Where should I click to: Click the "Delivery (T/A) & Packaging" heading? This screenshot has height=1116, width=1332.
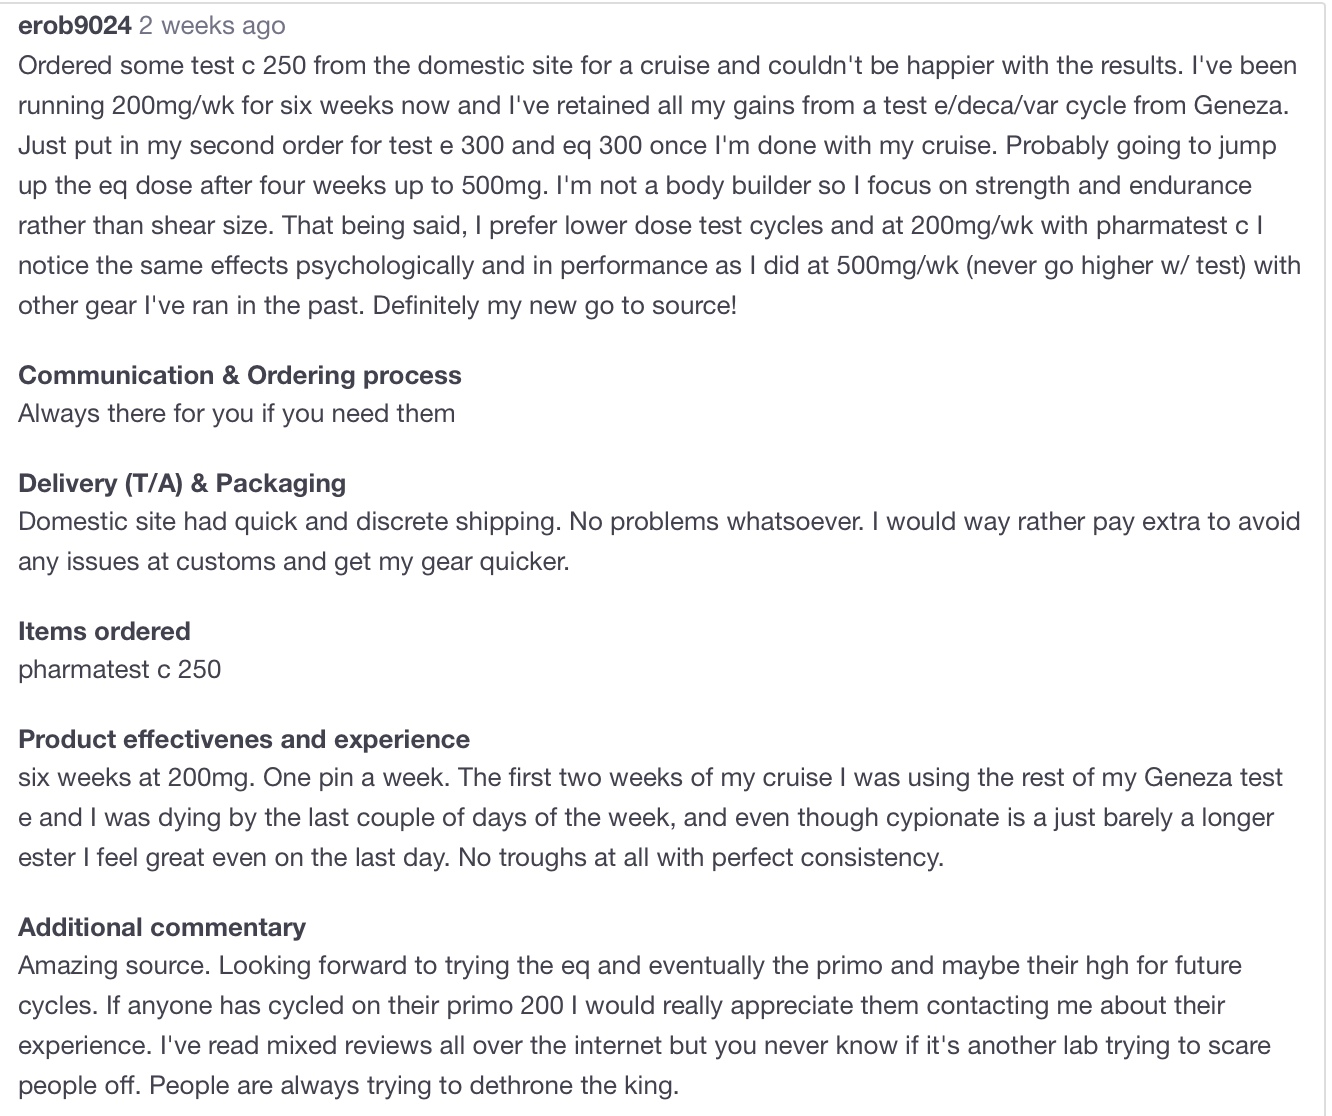click(x=182, y=483)
